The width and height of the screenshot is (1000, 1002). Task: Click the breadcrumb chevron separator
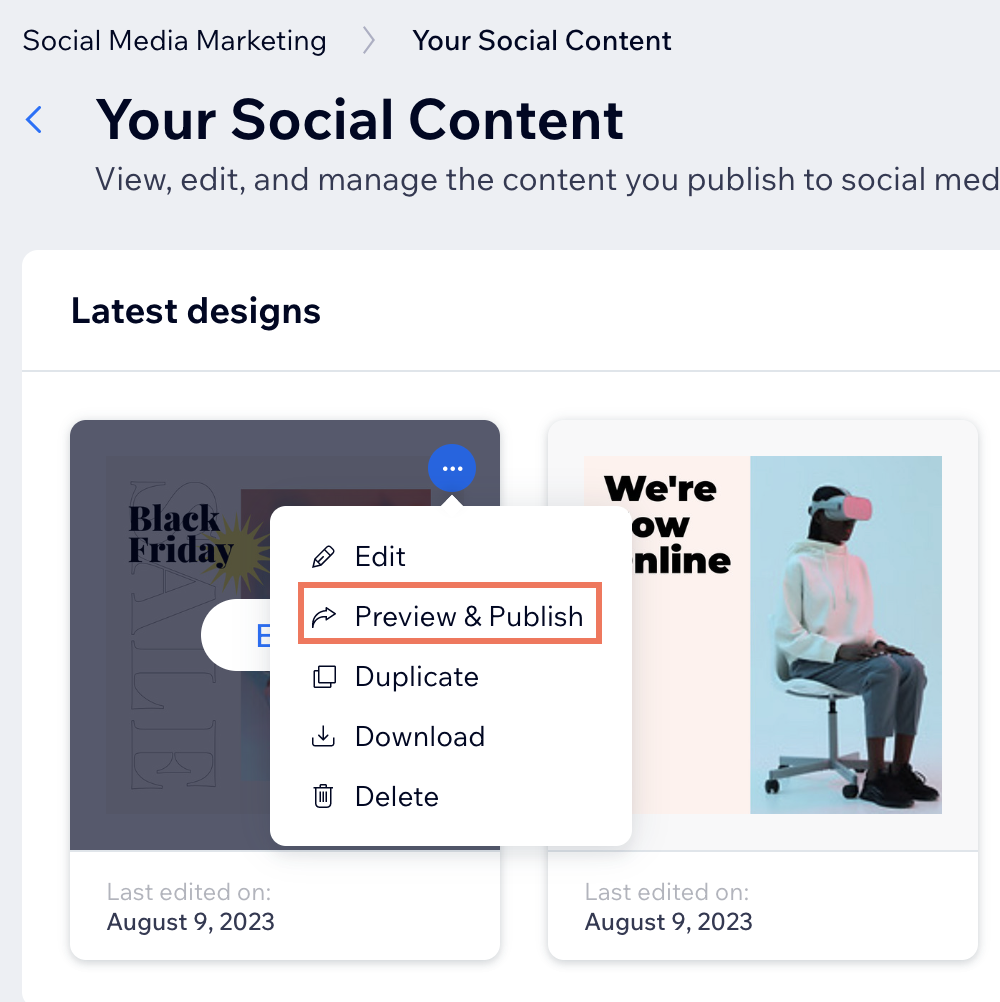369,41
